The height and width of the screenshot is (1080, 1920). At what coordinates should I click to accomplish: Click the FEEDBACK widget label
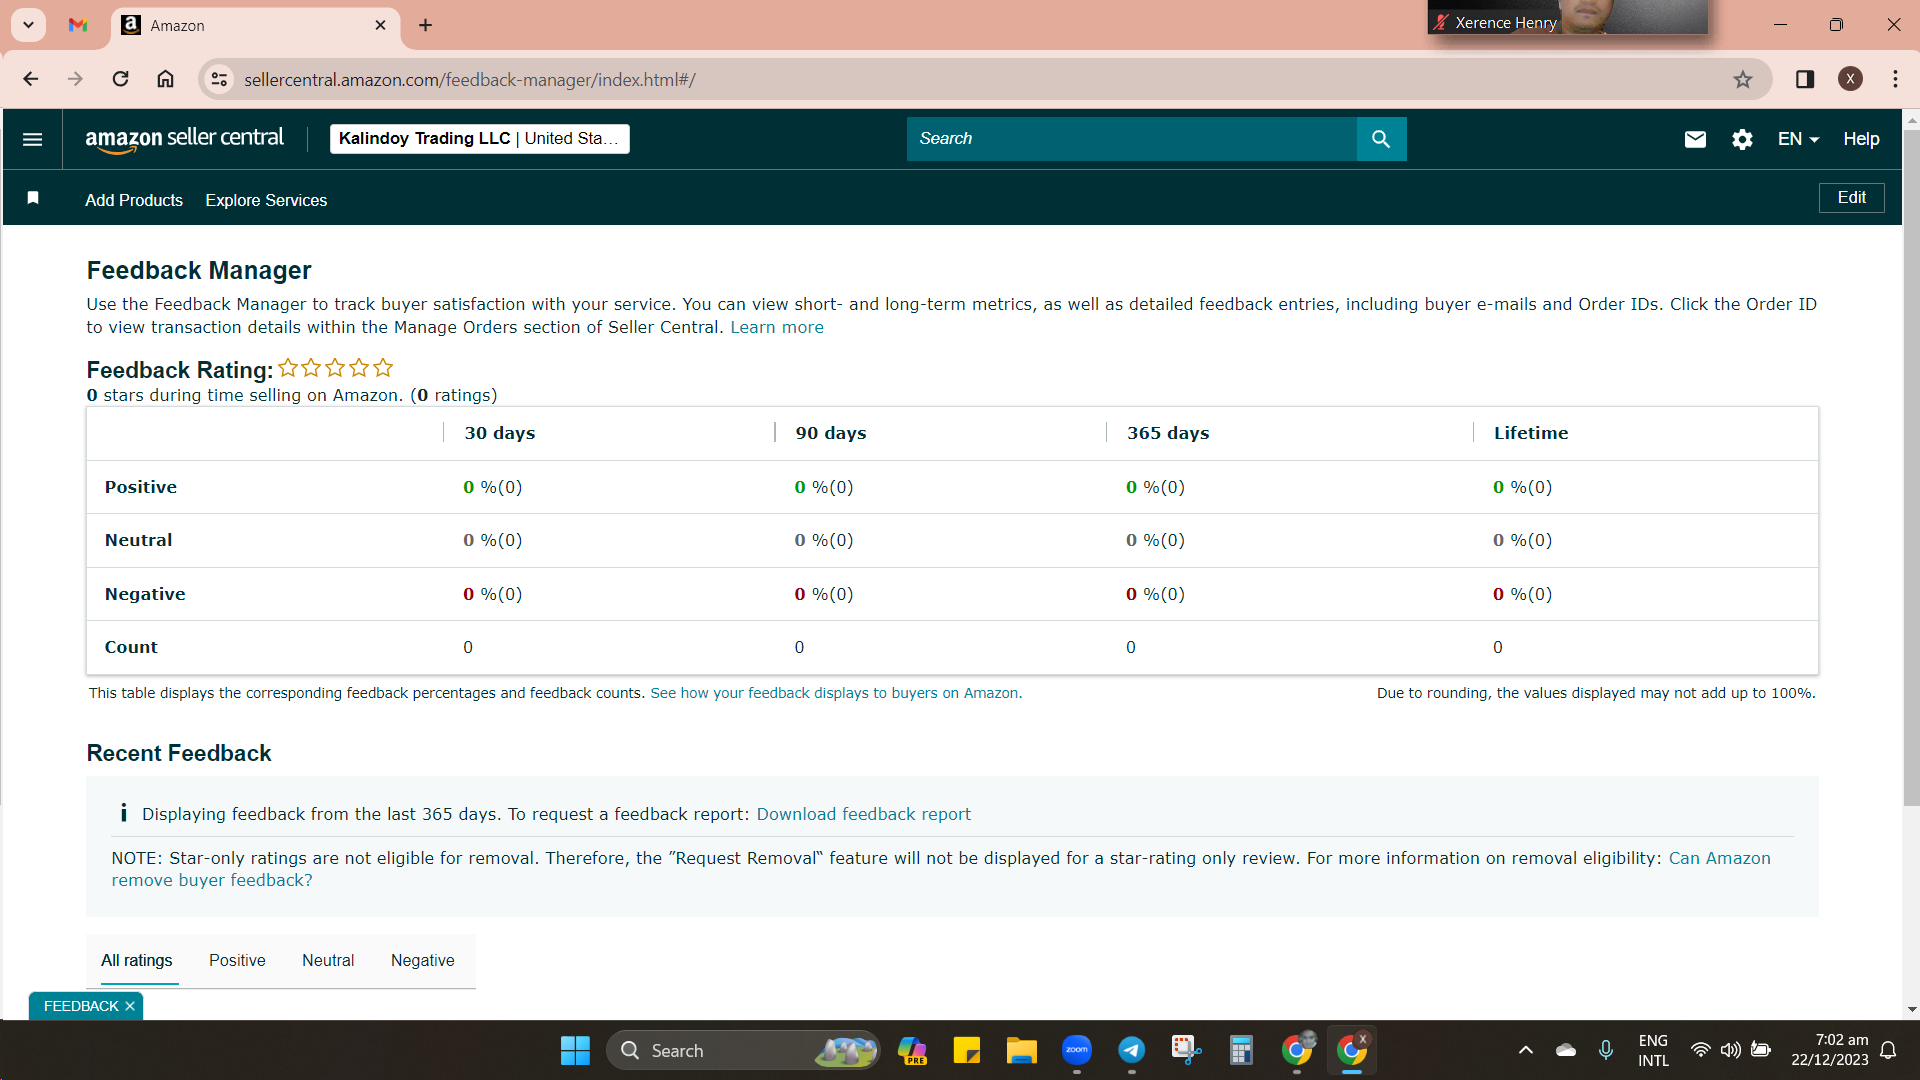(x=81, y=1006)
